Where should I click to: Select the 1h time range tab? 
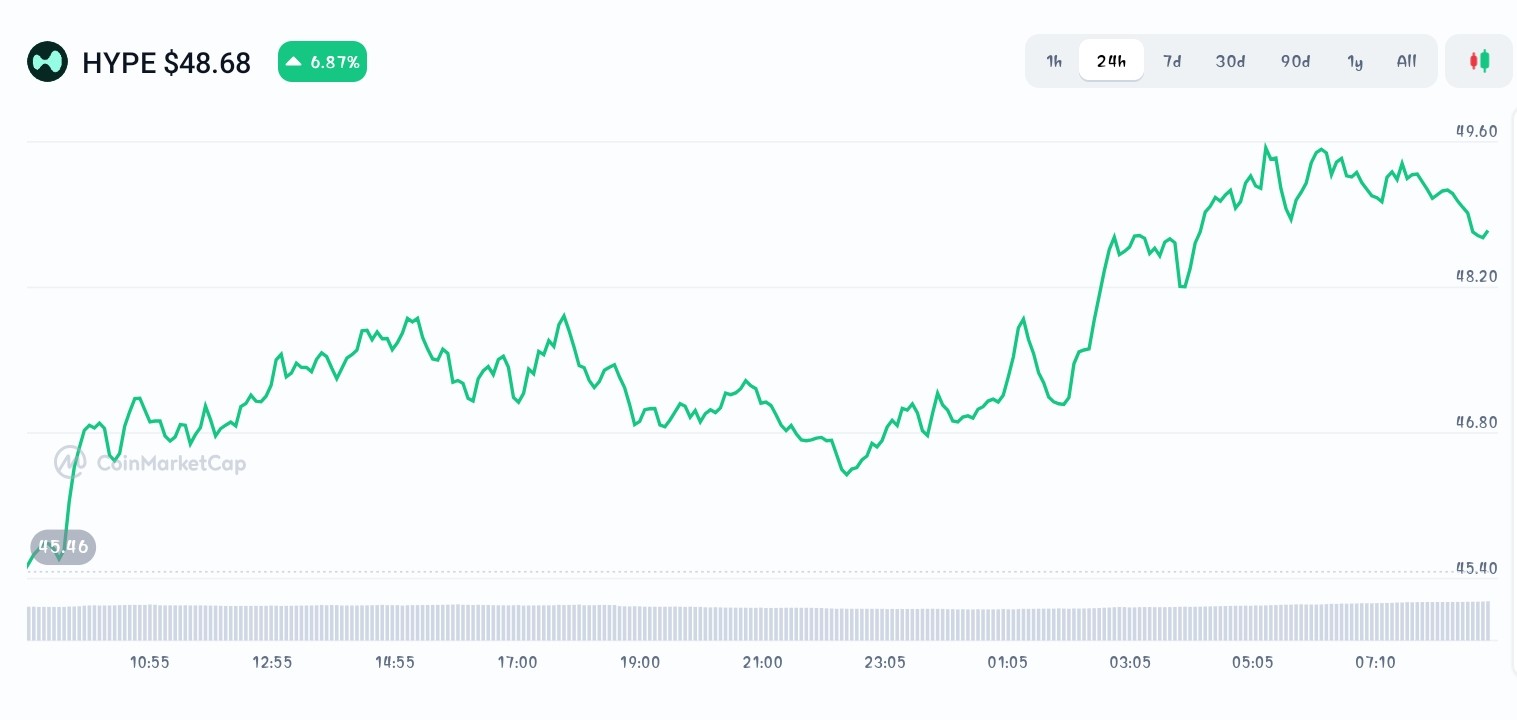pyautogui.click(x=1054, y=61)
